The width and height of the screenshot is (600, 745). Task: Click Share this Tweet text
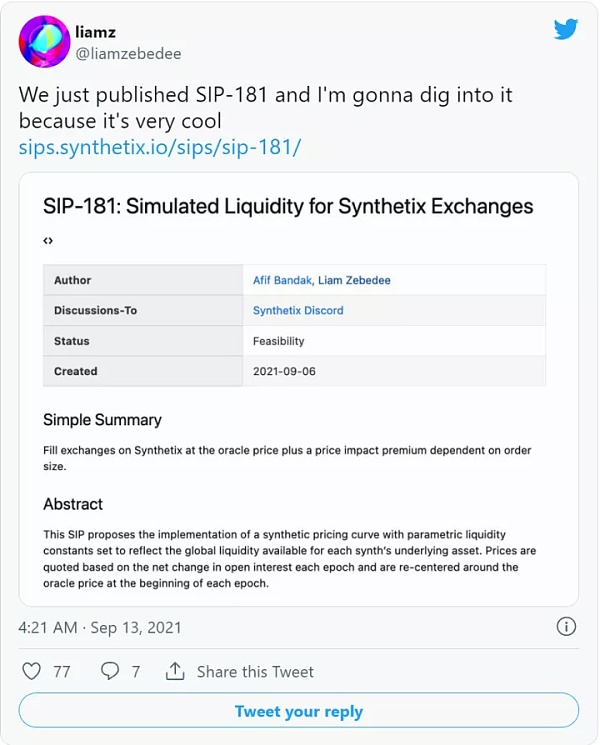tap(255, 671)
